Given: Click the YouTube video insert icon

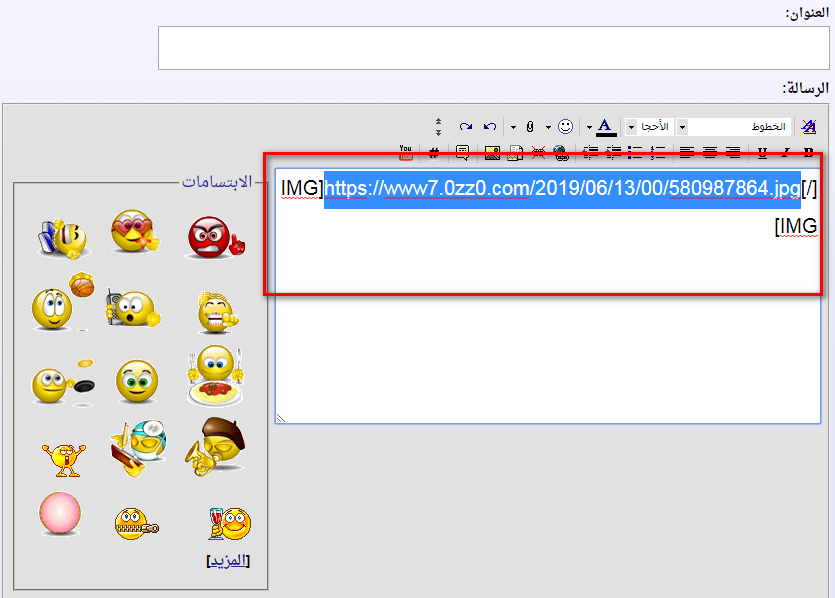Looking at the screenshot, I should coord(406,153).
